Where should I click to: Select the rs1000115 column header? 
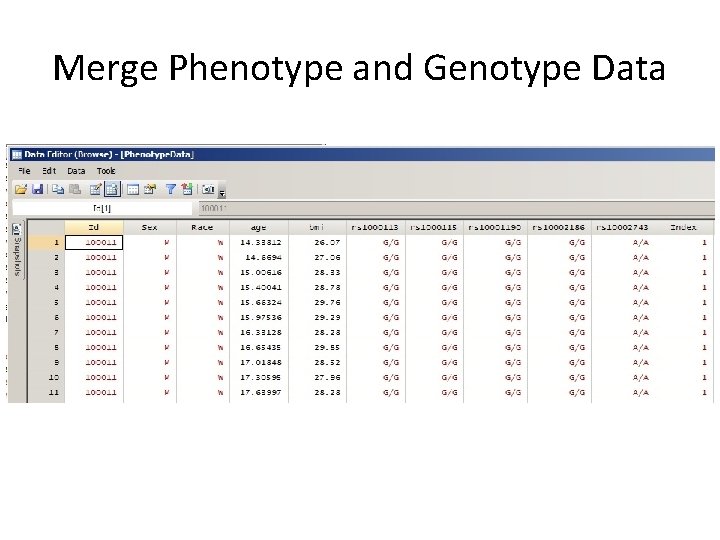click(x=434, y=227)
